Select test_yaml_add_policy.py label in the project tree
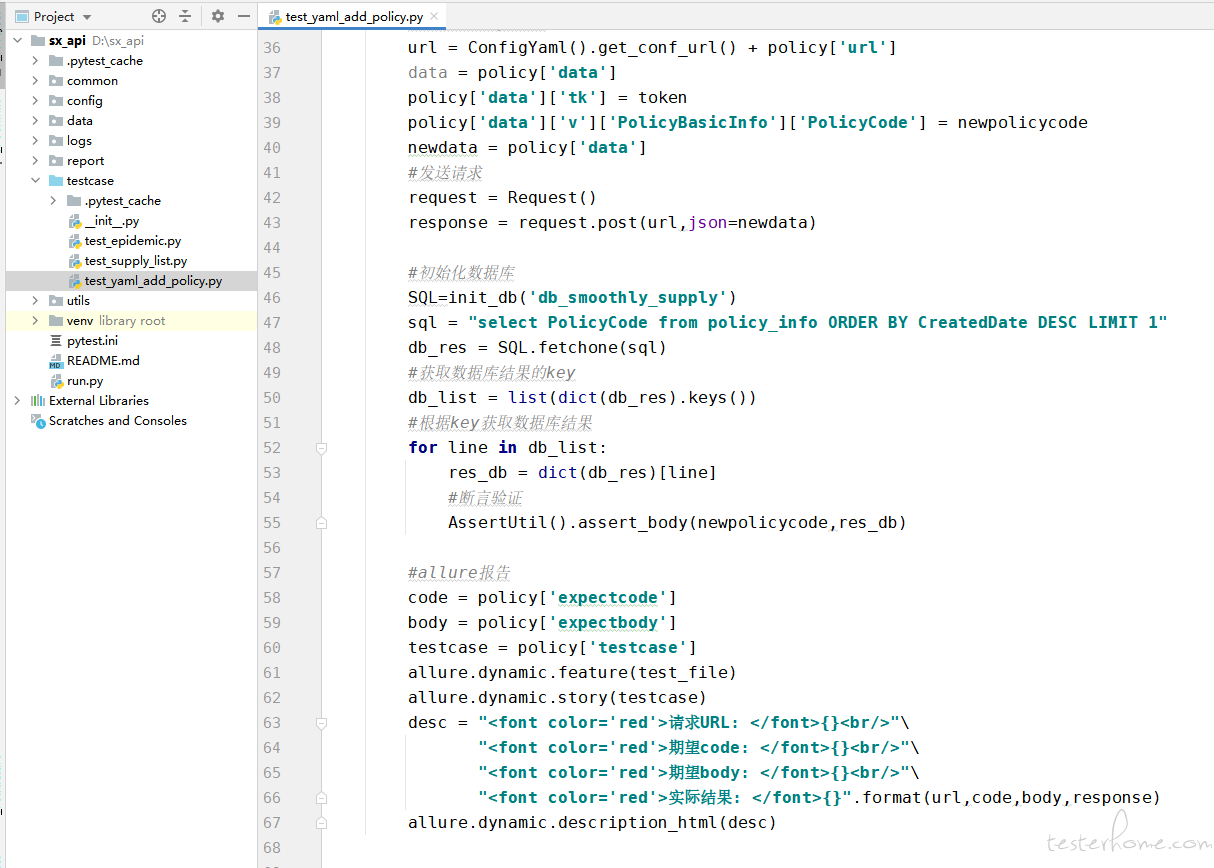This screenshot has width=1214, height=868. pyautogui.click(x=153, y=281)
